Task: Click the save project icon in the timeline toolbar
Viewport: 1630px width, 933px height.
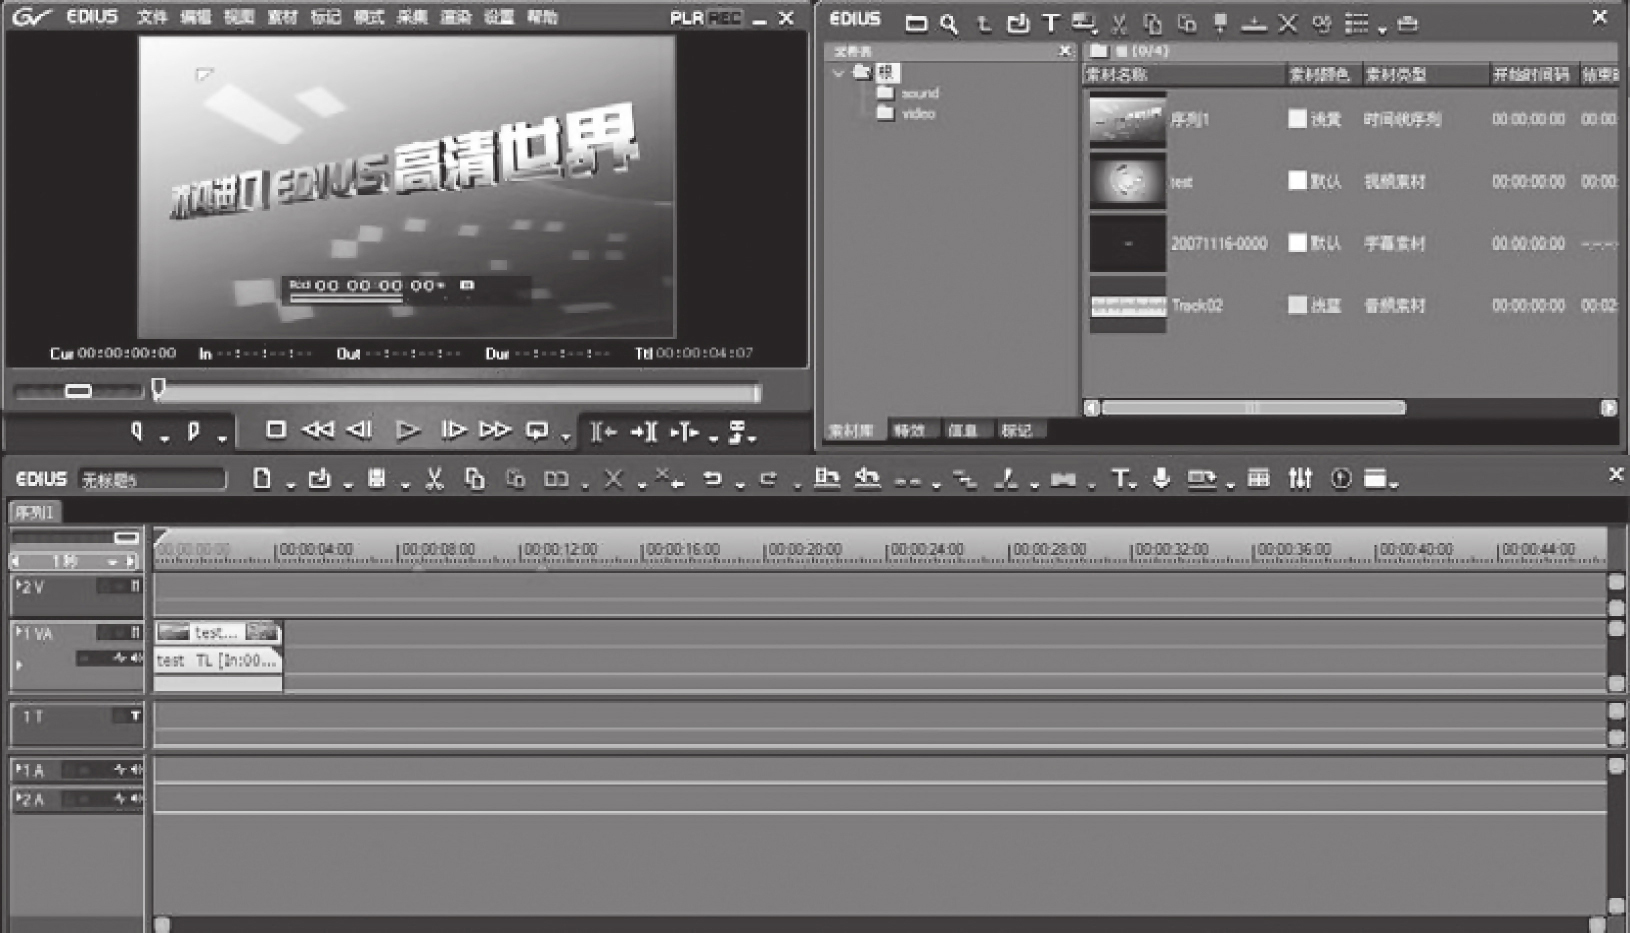Action: [377, 479]
